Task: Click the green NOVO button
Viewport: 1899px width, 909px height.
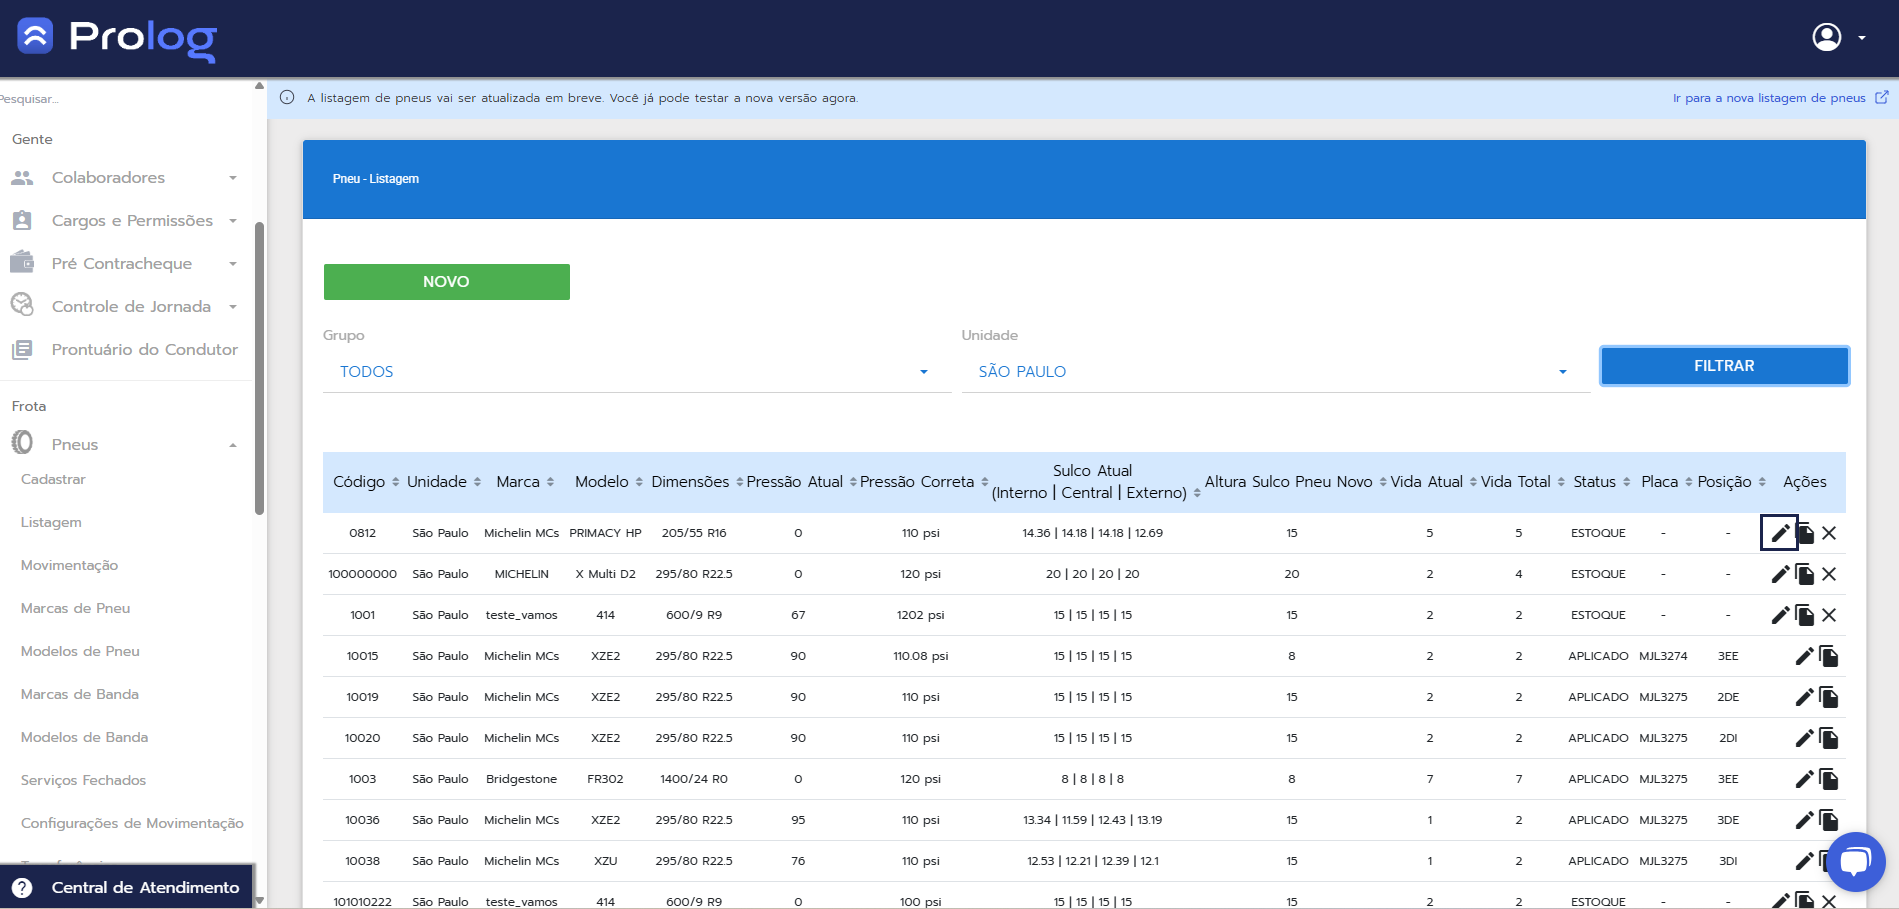Action: [446, 282]
